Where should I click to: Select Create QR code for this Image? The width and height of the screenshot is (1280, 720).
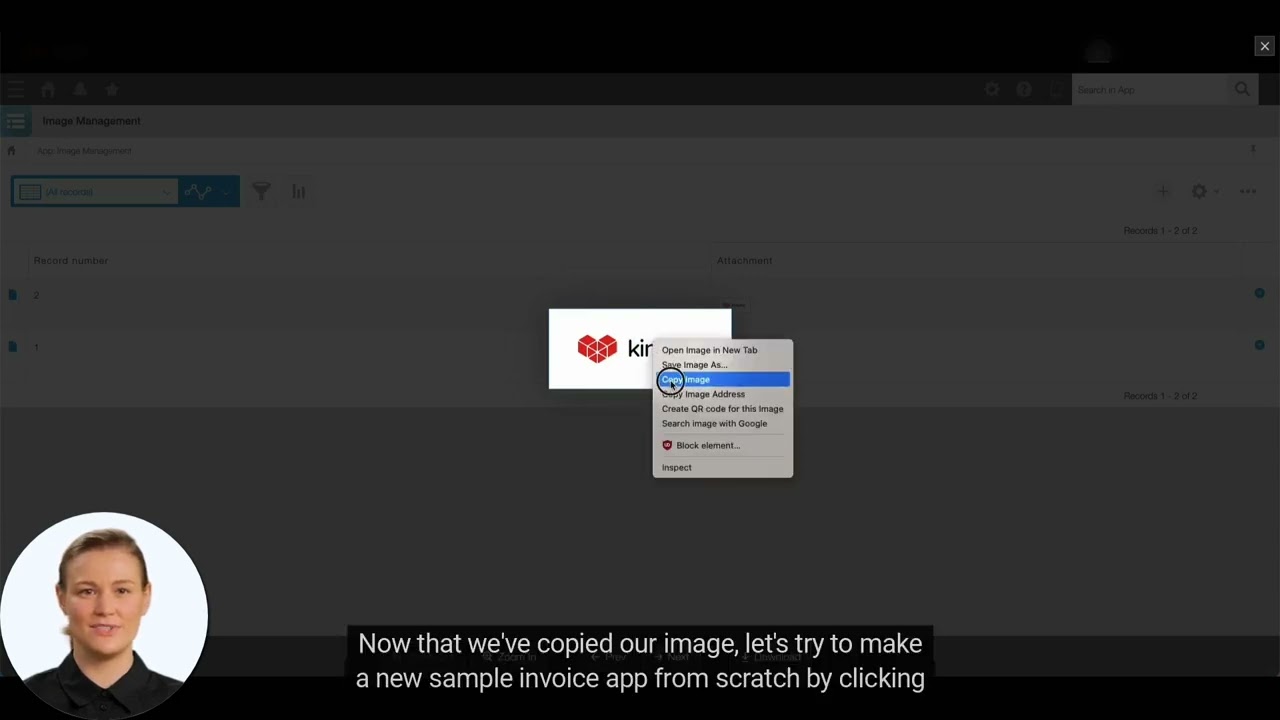(x=722, y=409)
